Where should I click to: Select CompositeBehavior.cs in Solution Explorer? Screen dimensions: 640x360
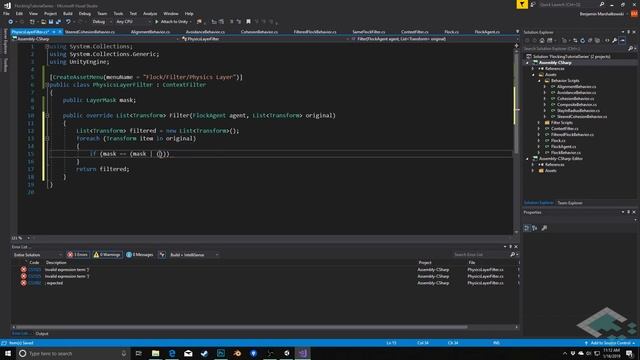click(x=576, y=105)
